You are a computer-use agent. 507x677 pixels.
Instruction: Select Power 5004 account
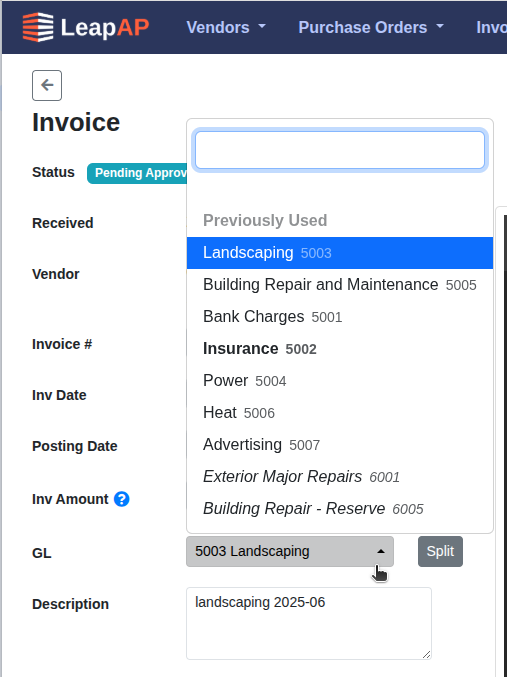[x=340, y=380]
